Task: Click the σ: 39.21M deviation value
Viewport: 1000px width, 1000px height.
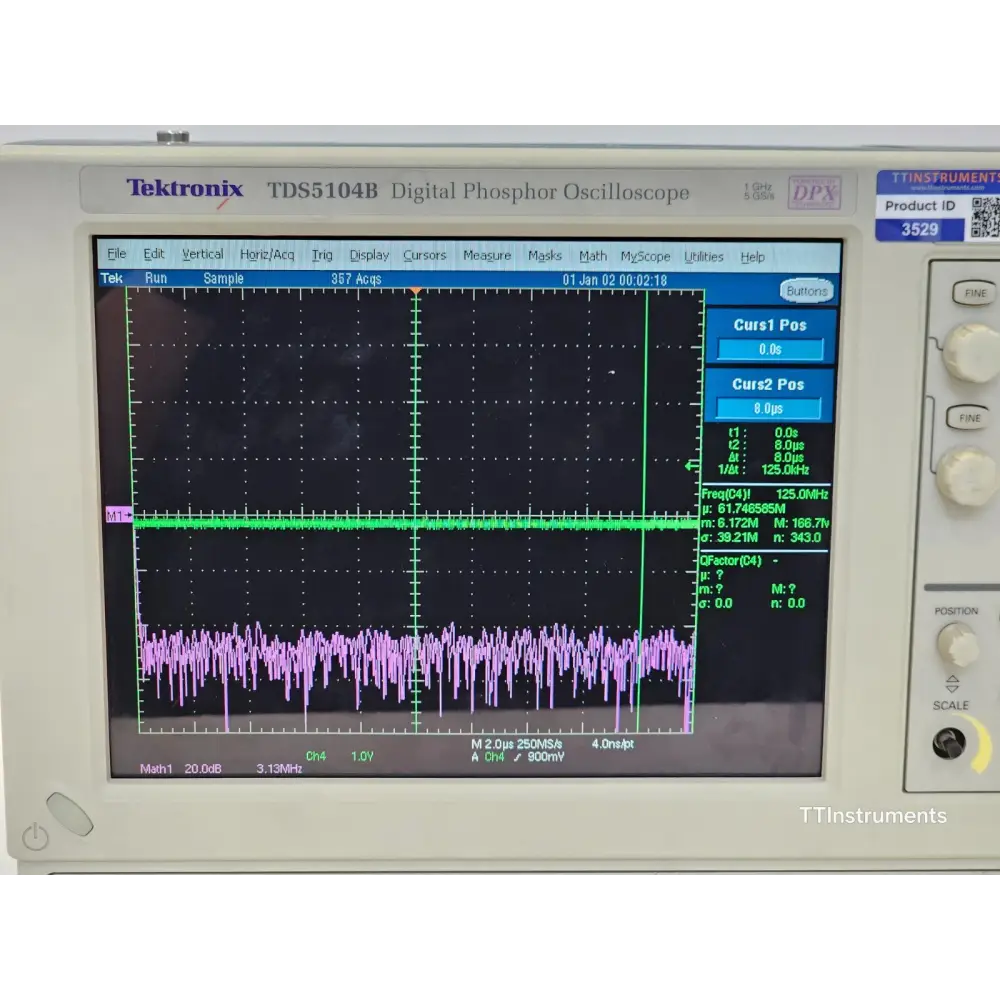Action: (x=729, y=538)
